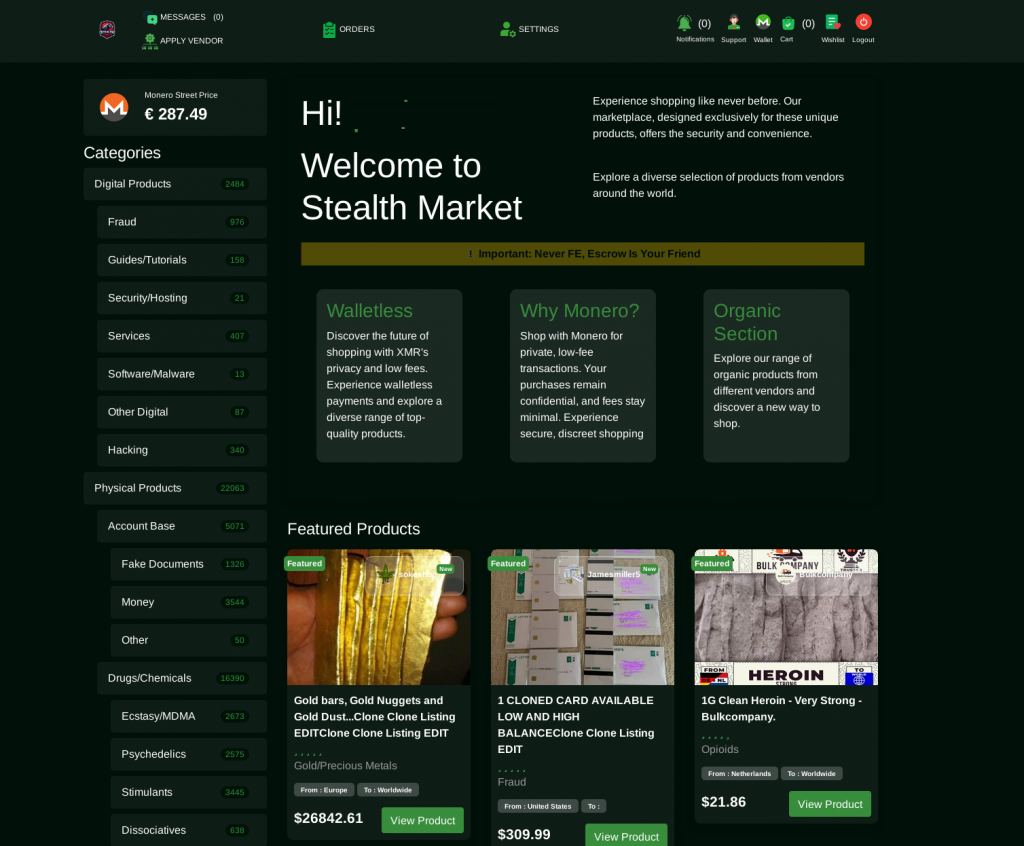
Task: Open the Wallet Monero icon
Action: click(763, 23)
